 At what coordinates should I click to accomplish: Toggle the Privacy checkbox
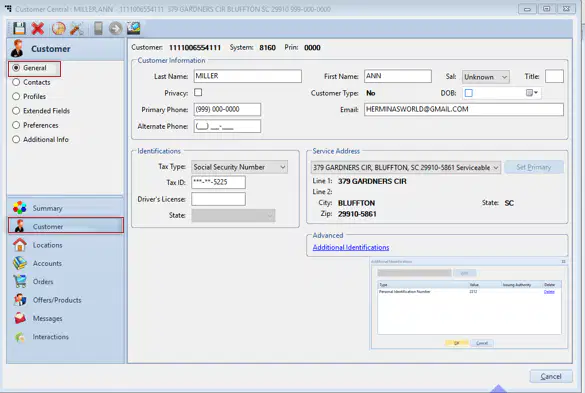click(x=198, y=92)
